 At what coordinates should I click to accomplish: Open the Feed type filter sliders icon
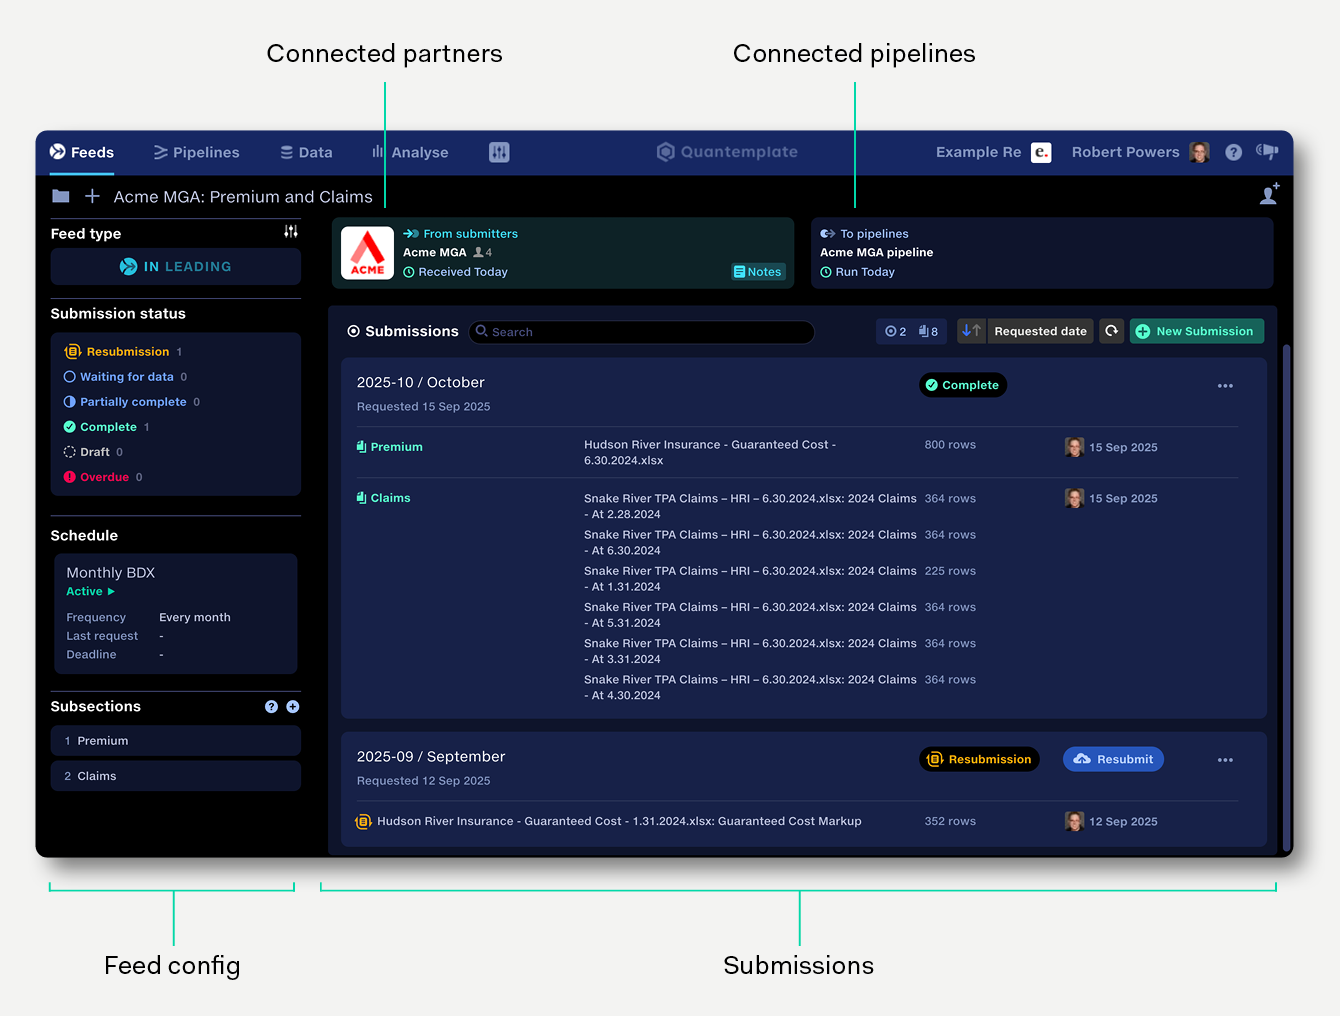tap(290, 231)
